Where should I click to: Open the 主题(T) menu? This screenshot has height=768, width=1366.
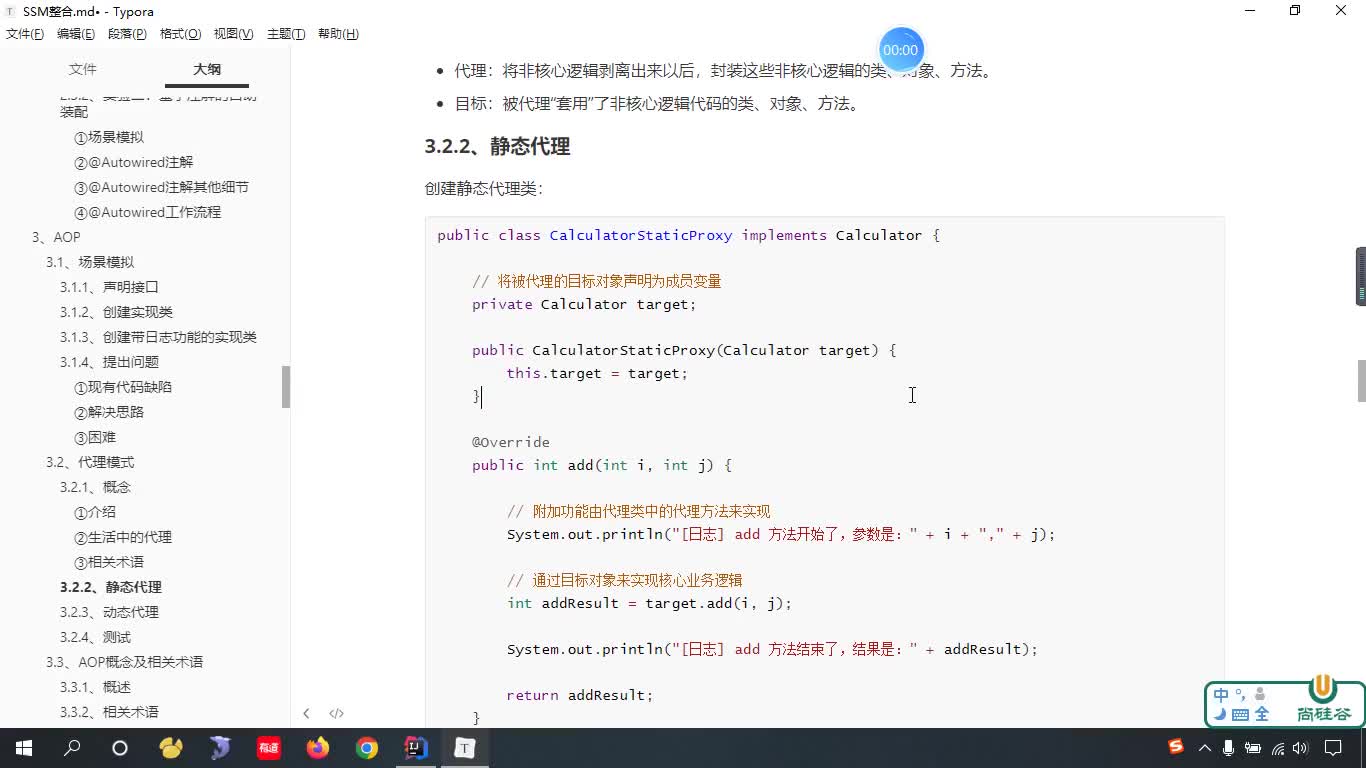coord(286,34)
